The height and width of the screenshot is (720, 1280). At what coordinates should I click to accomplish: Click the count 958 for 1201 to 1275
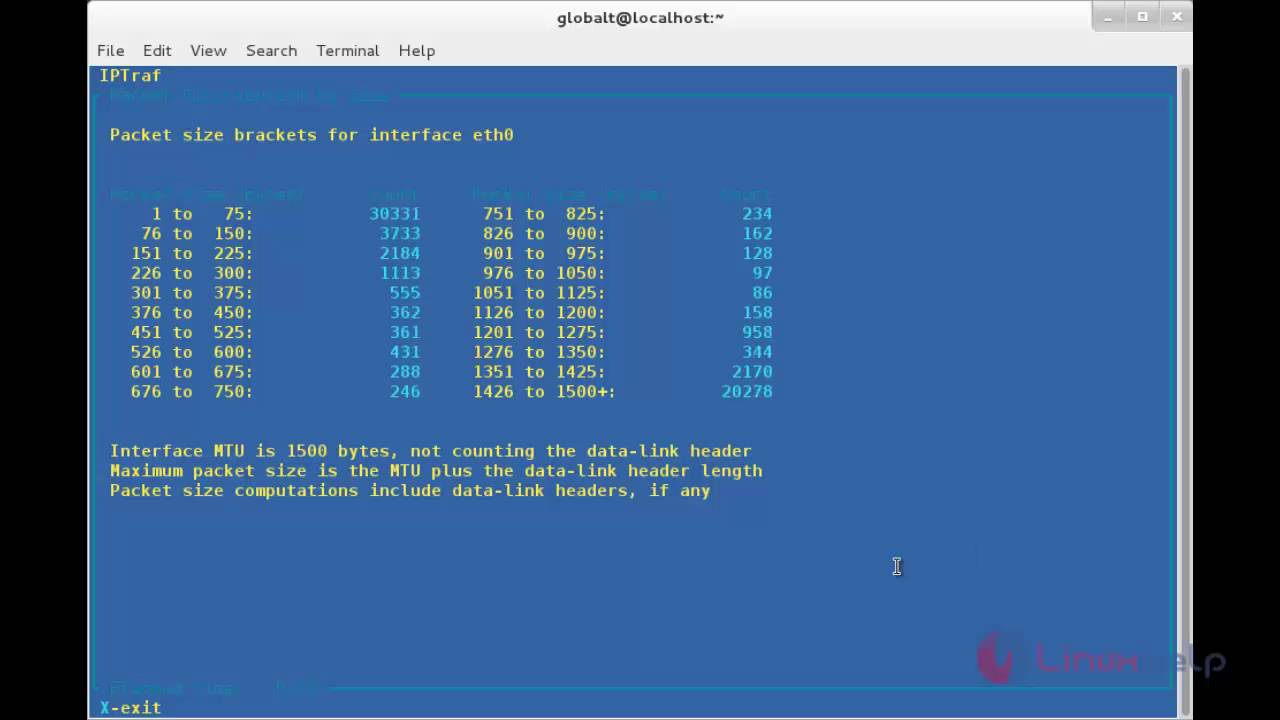[x=757, y=332]
